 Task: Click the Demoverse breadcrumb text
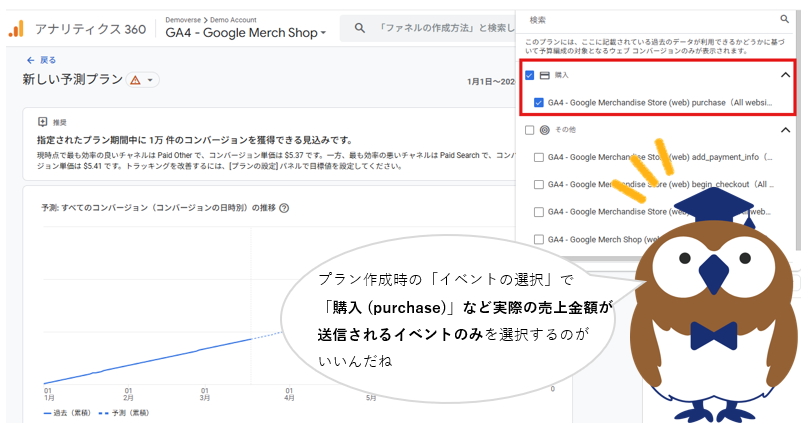183,20
